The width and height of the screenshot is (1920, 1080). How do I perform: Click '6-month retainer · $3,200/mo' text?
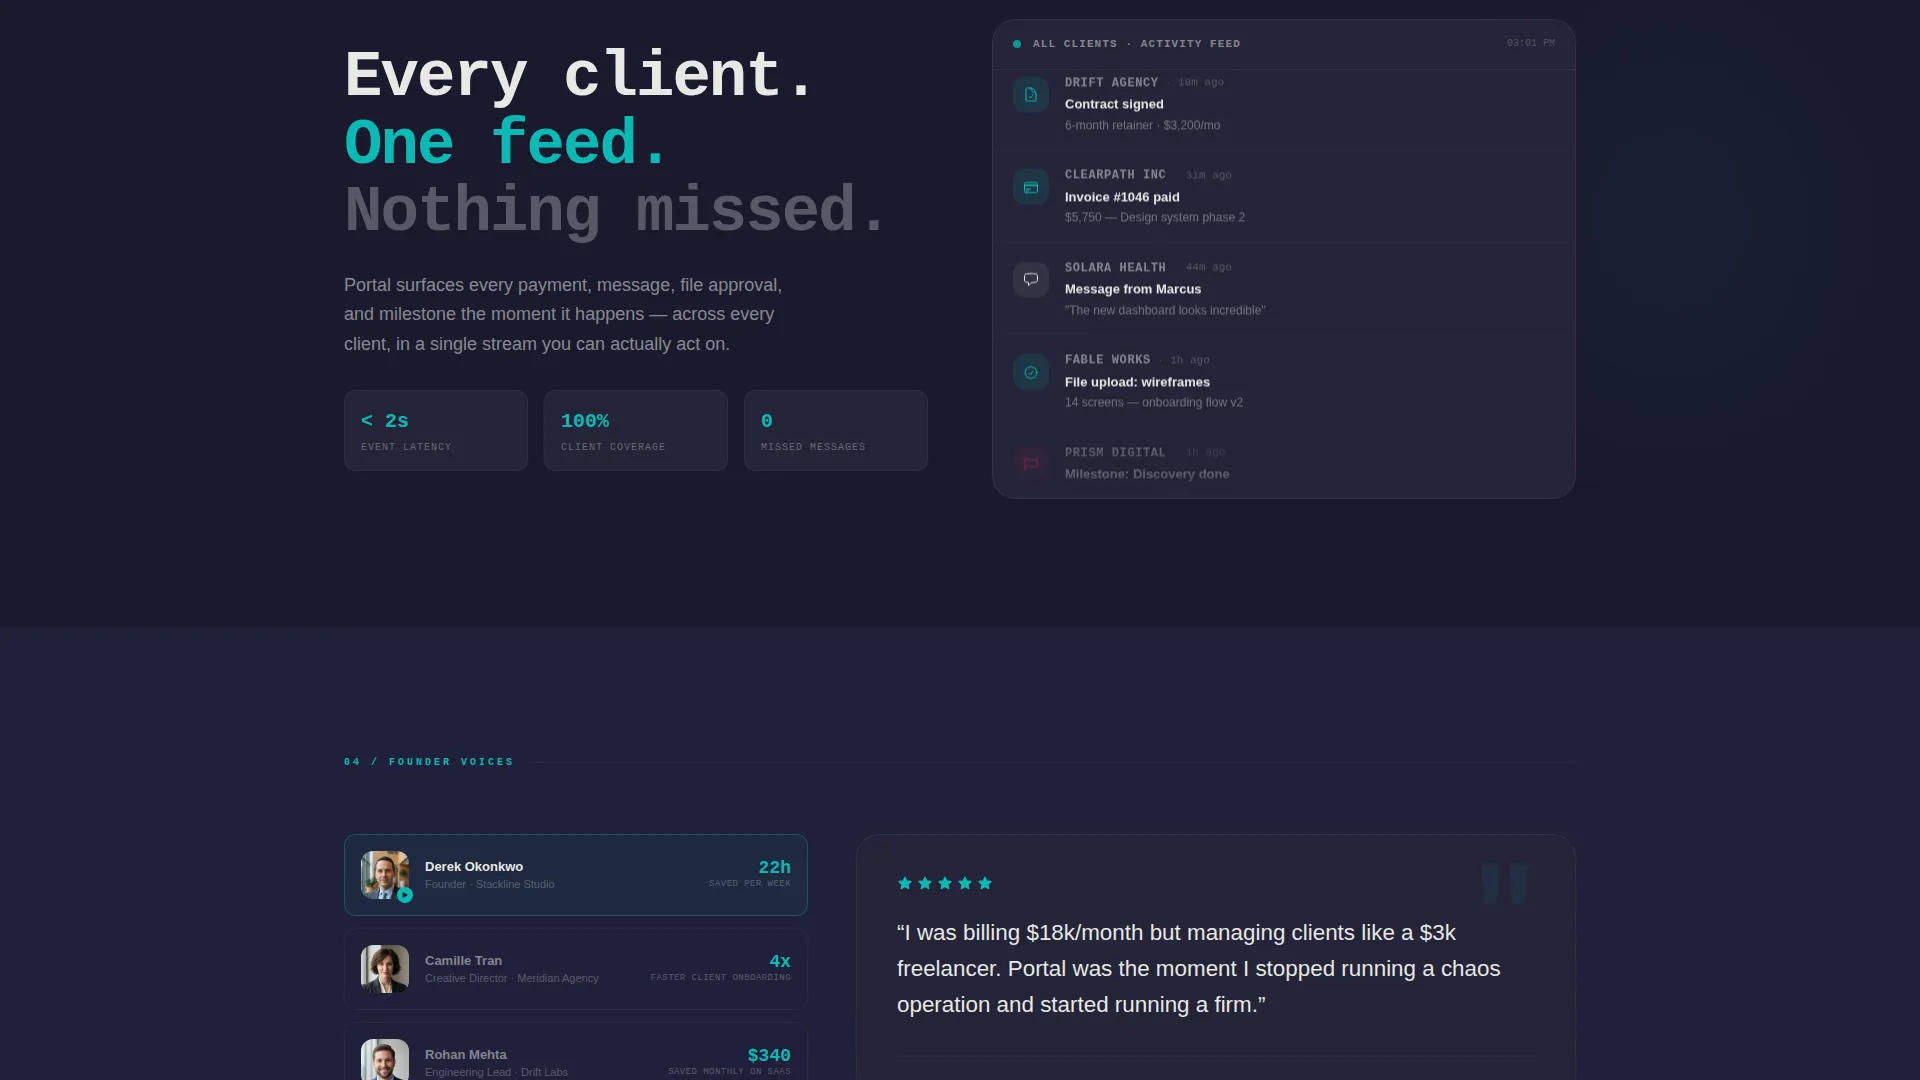[x=1142, y=125]
